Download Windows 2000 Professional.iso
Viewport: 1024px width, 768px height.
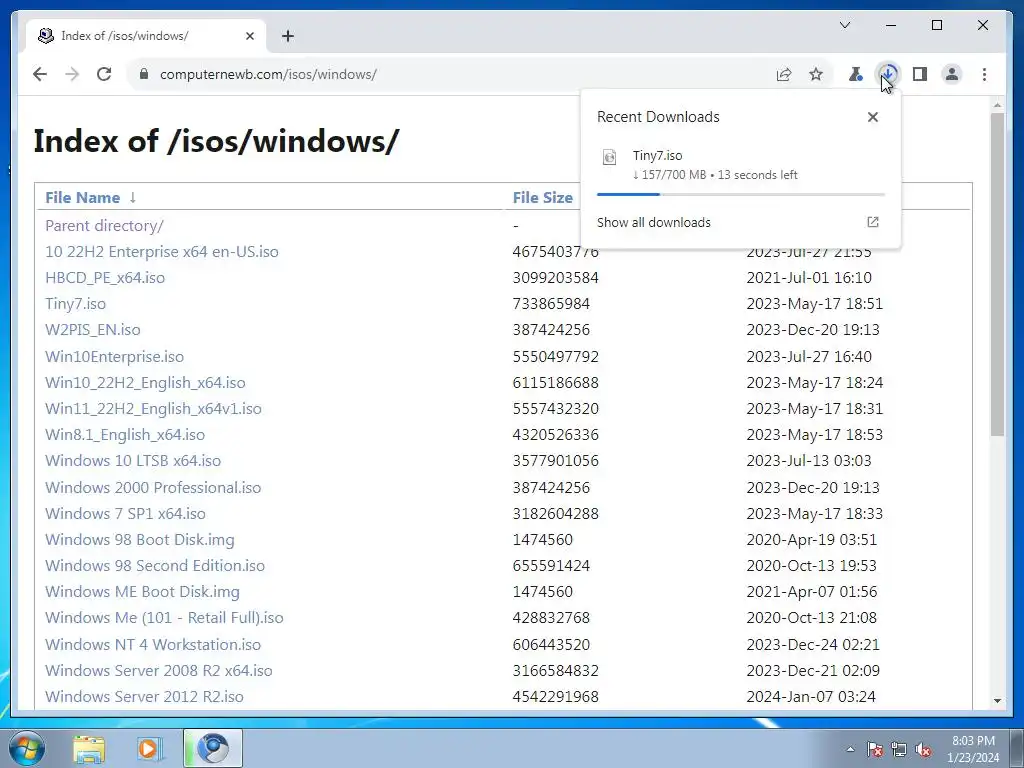[x=153, y=488]
